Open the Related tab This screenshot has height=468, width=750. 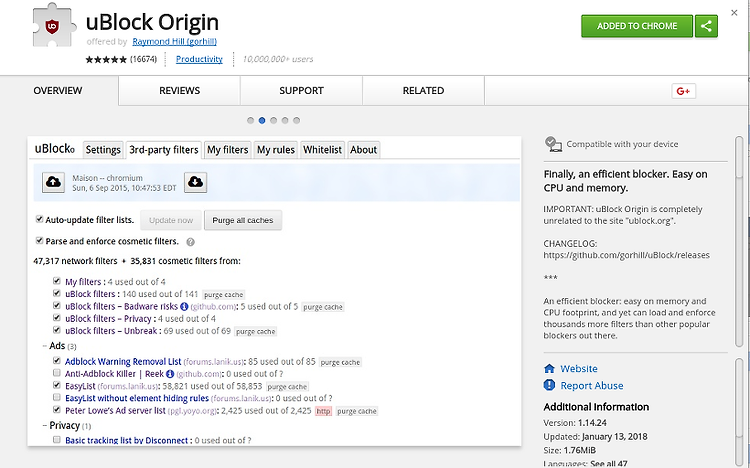(x=423, y=90)
